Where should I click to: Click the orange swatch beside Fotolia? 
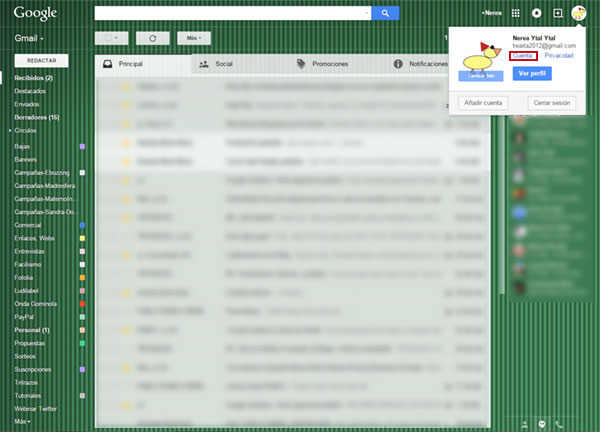pyautogui.click(x=82, y=278)
